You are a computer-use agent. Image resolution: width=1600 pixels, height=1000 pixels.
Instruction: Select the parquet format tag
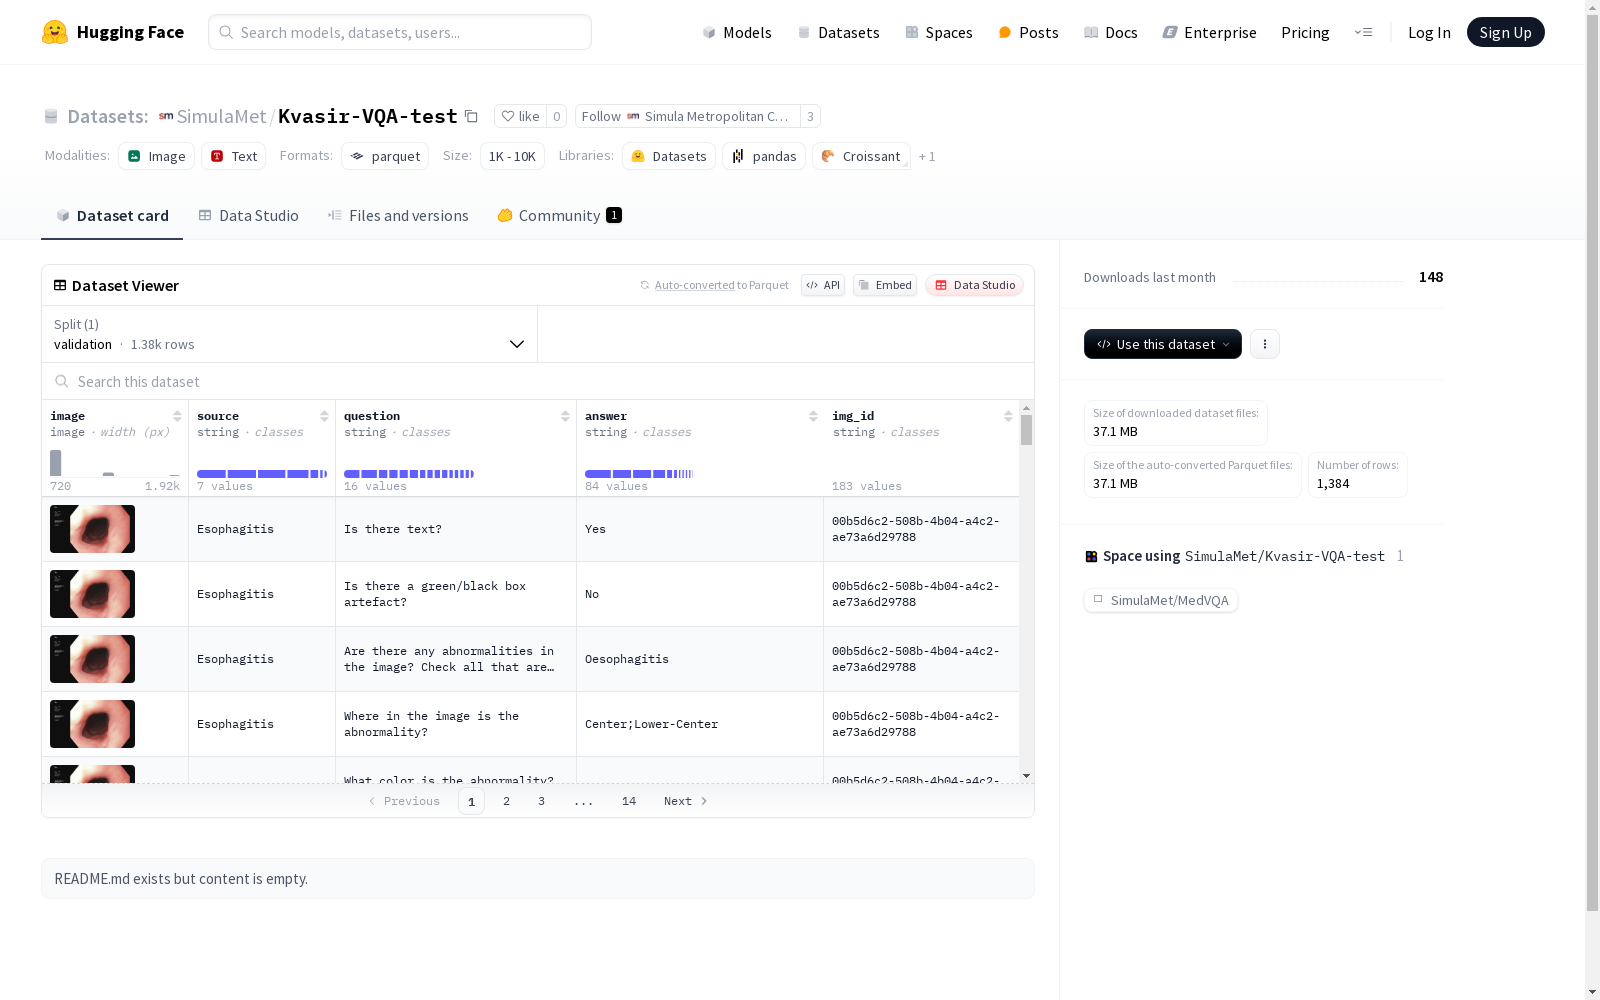click(385, 156)
